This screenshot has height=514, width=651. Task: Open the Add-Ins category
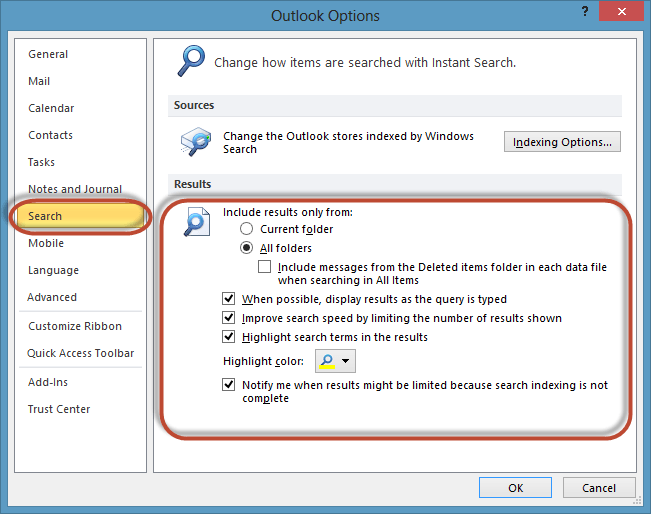coord(48,382)
